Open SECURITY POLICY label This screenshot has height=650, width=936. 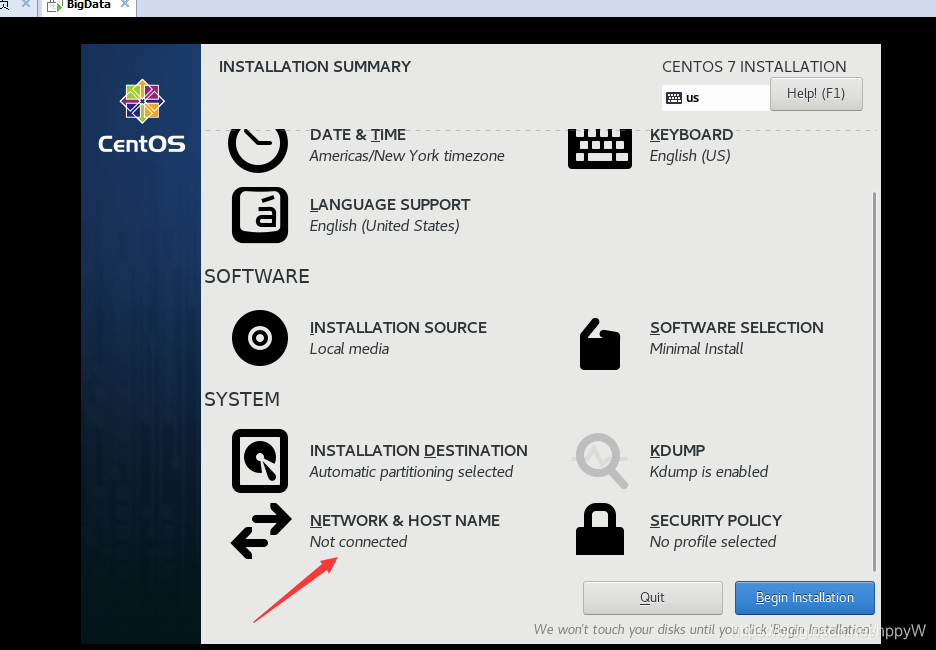716,520
